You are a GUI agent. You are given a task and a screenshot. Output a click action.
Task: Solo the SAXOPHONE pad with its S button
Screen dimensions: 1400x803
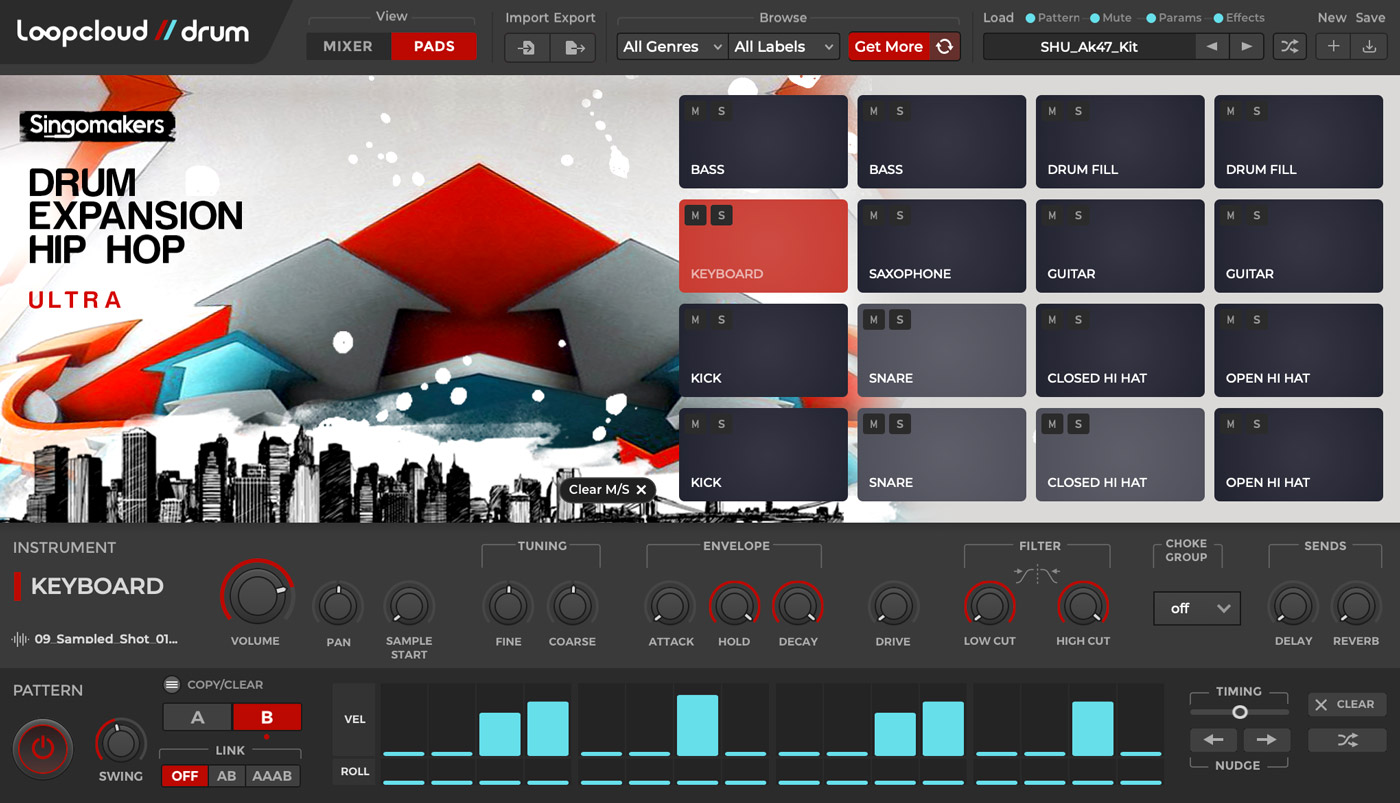point(899,215)
